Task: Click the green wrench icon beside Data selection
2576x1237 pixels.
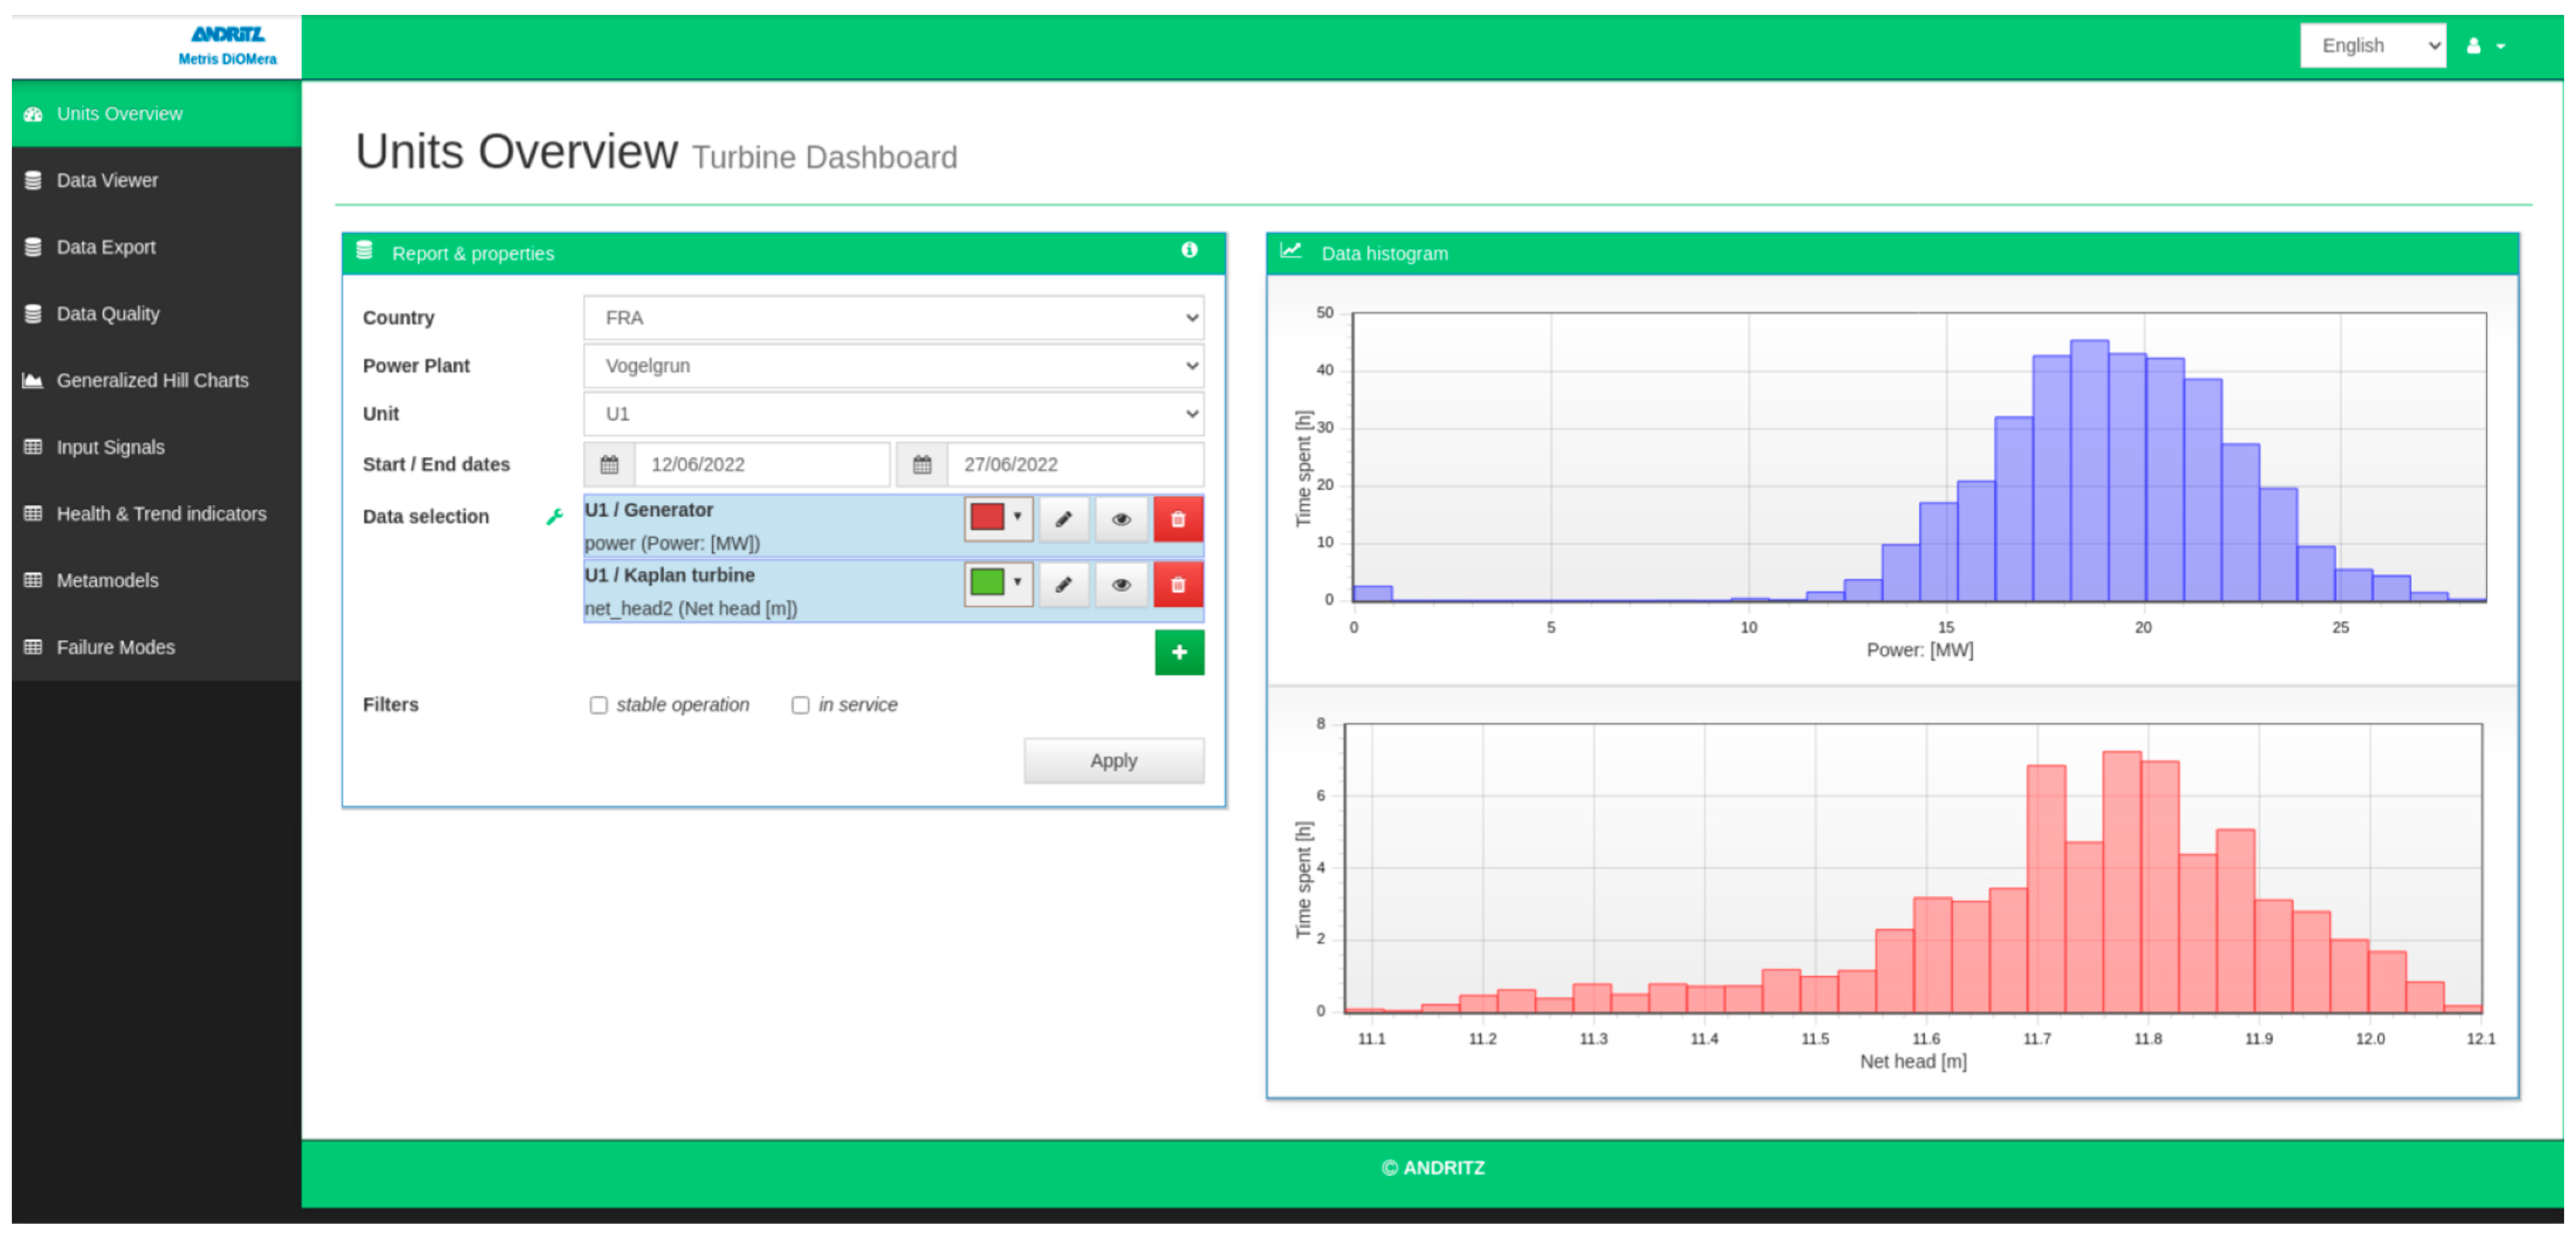Action: point(554,516)
